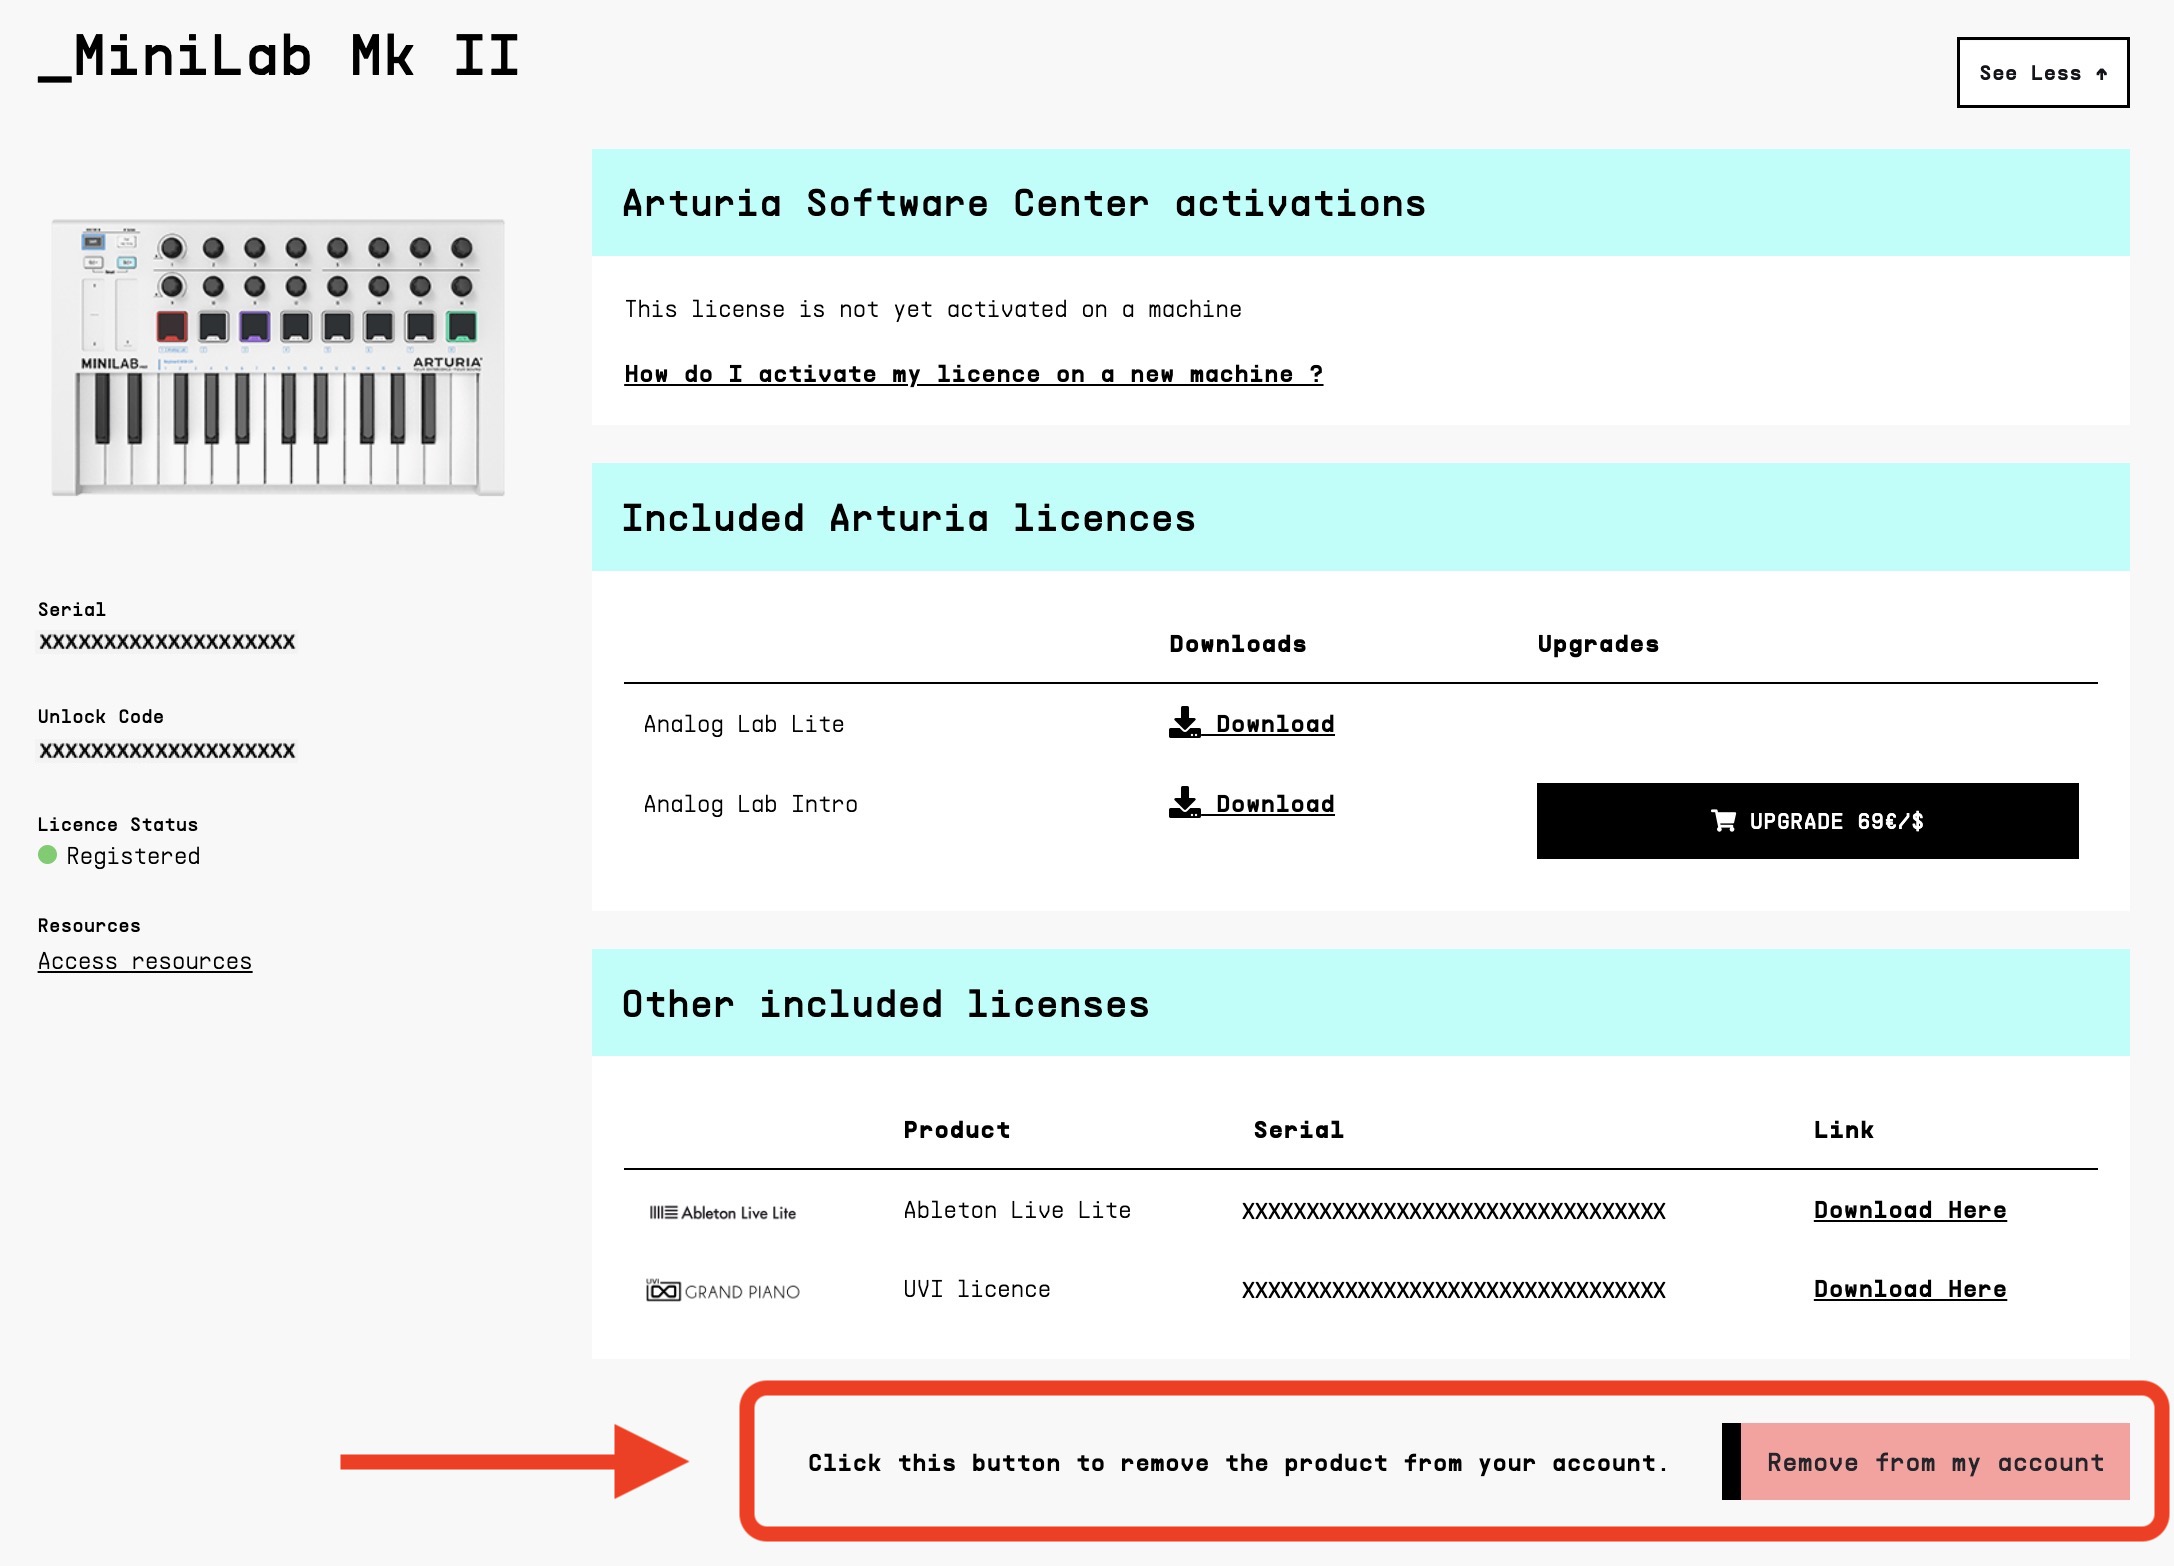Click the download icon beside Analog Lab Intro

(1185, 802)
